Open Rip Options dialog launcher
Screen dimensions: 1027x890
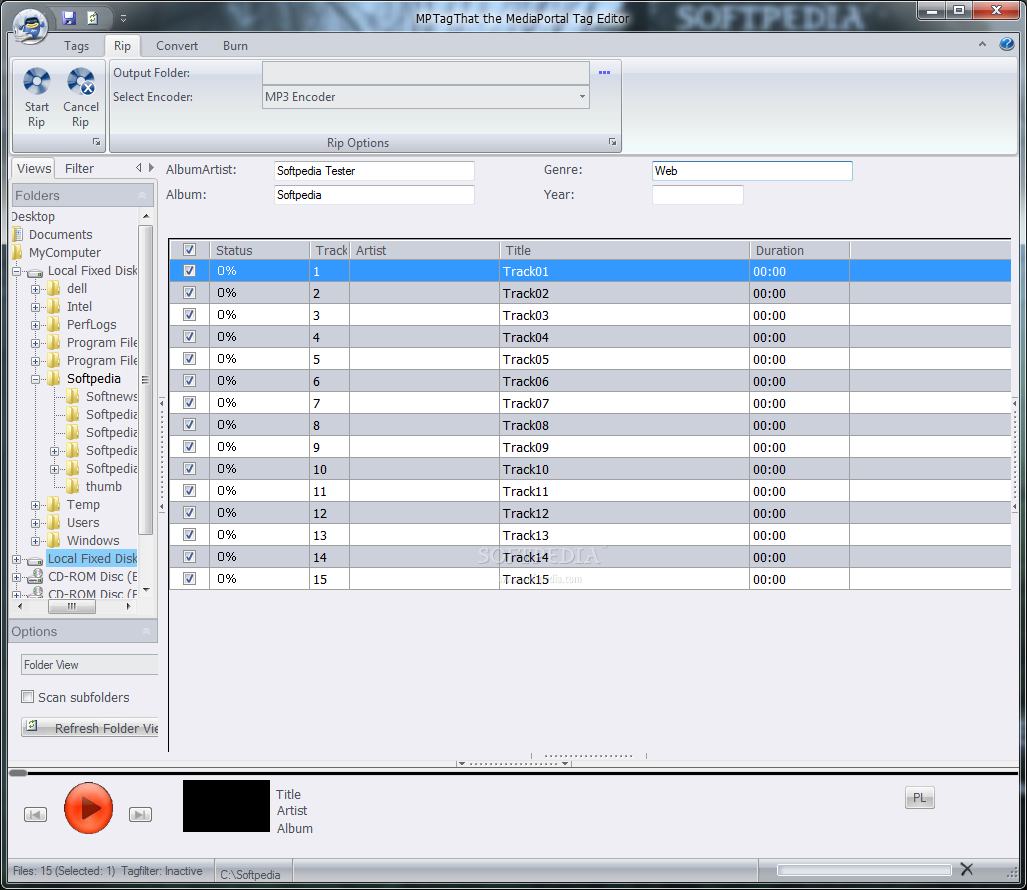click(x=612, y=142)
